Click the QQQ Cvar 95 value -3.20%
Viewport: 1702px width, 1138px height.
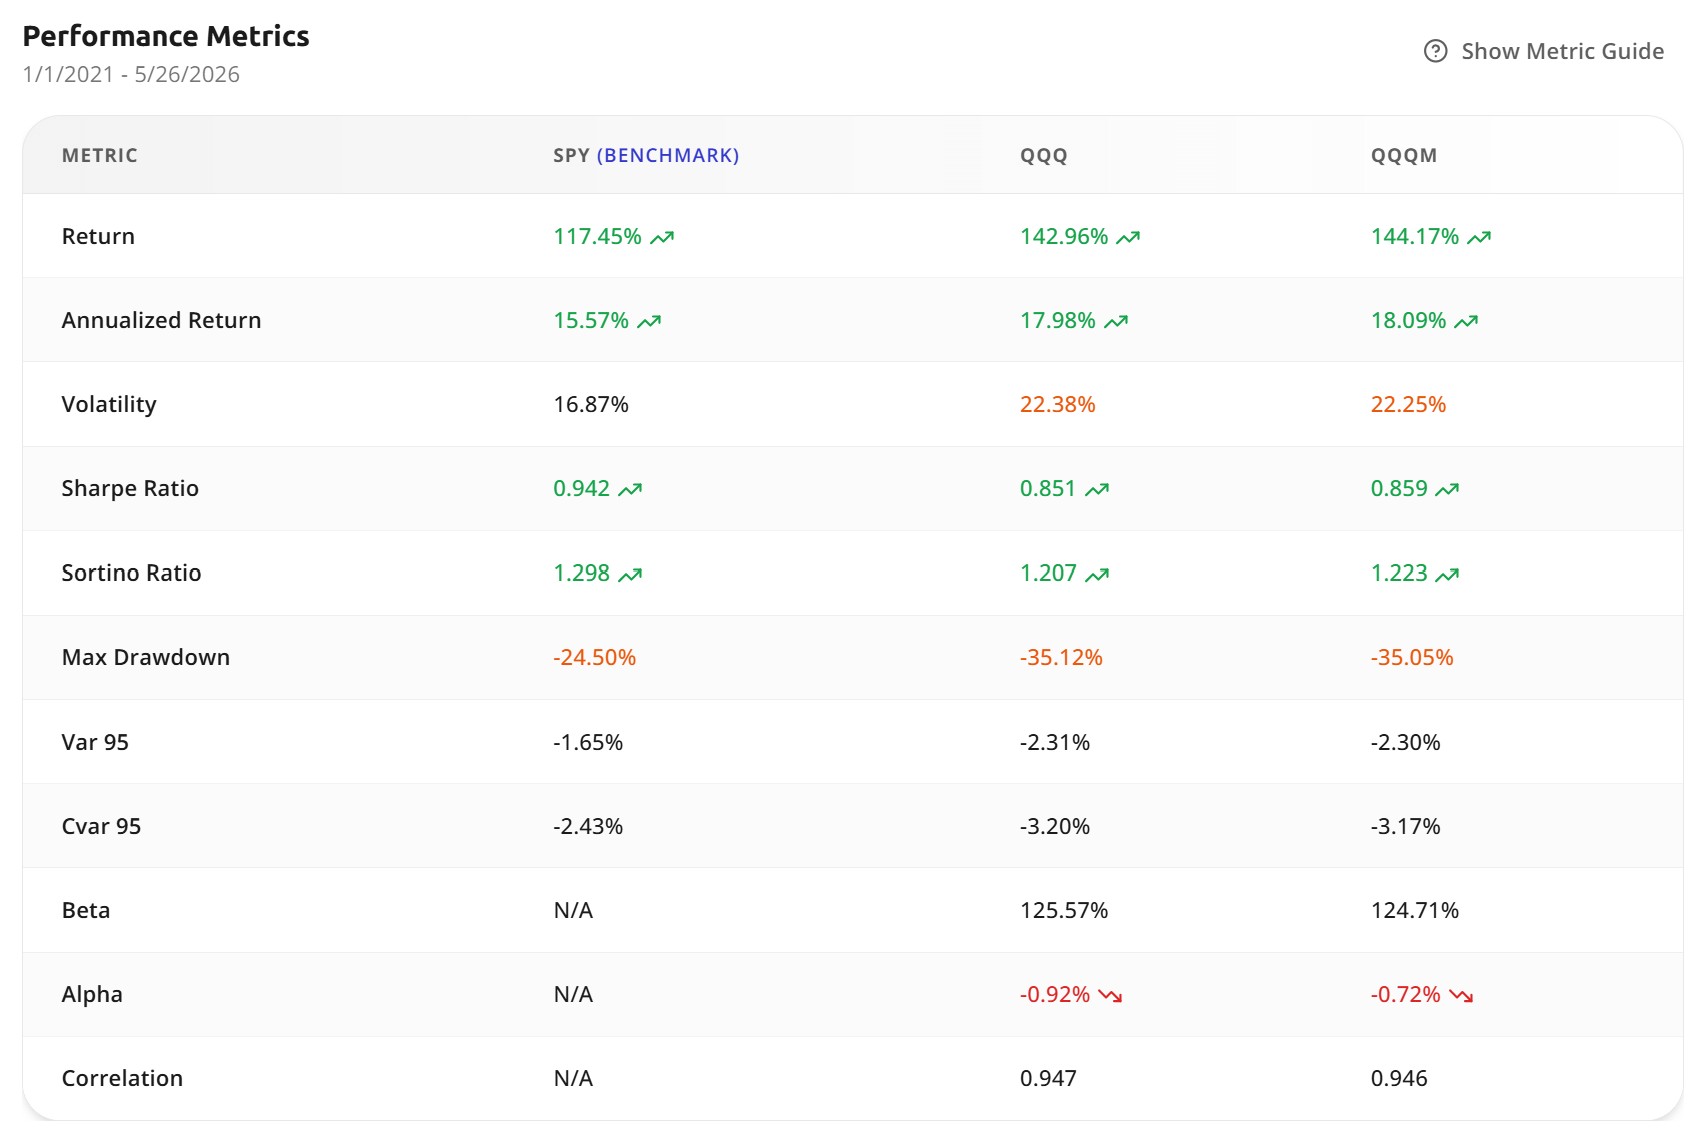(x=1055, y=826)
